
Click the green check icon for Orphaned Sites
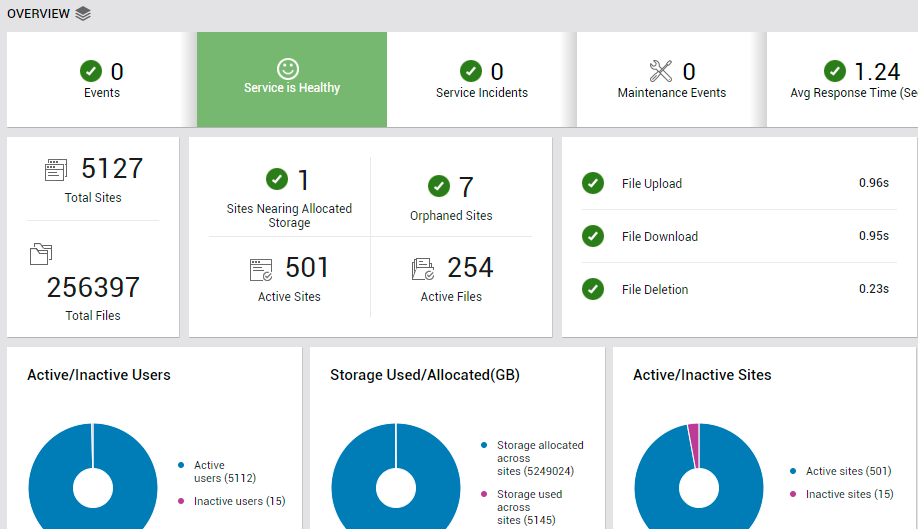439,186
